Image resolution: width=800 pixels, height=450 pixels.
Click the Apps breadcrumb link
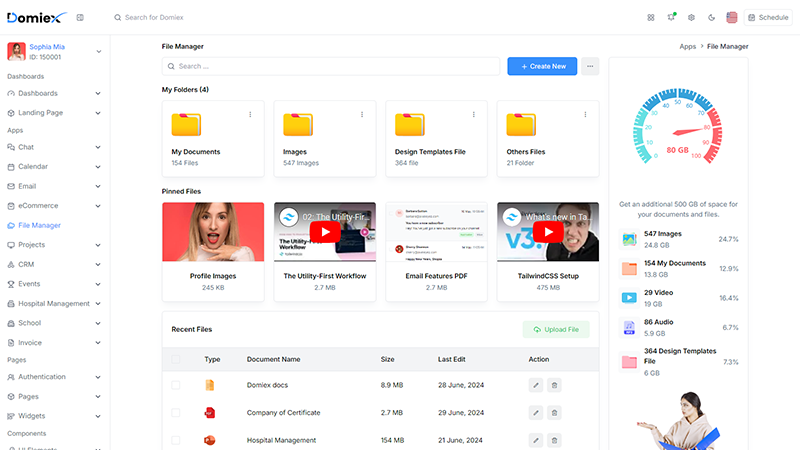(x=687, y=46)
